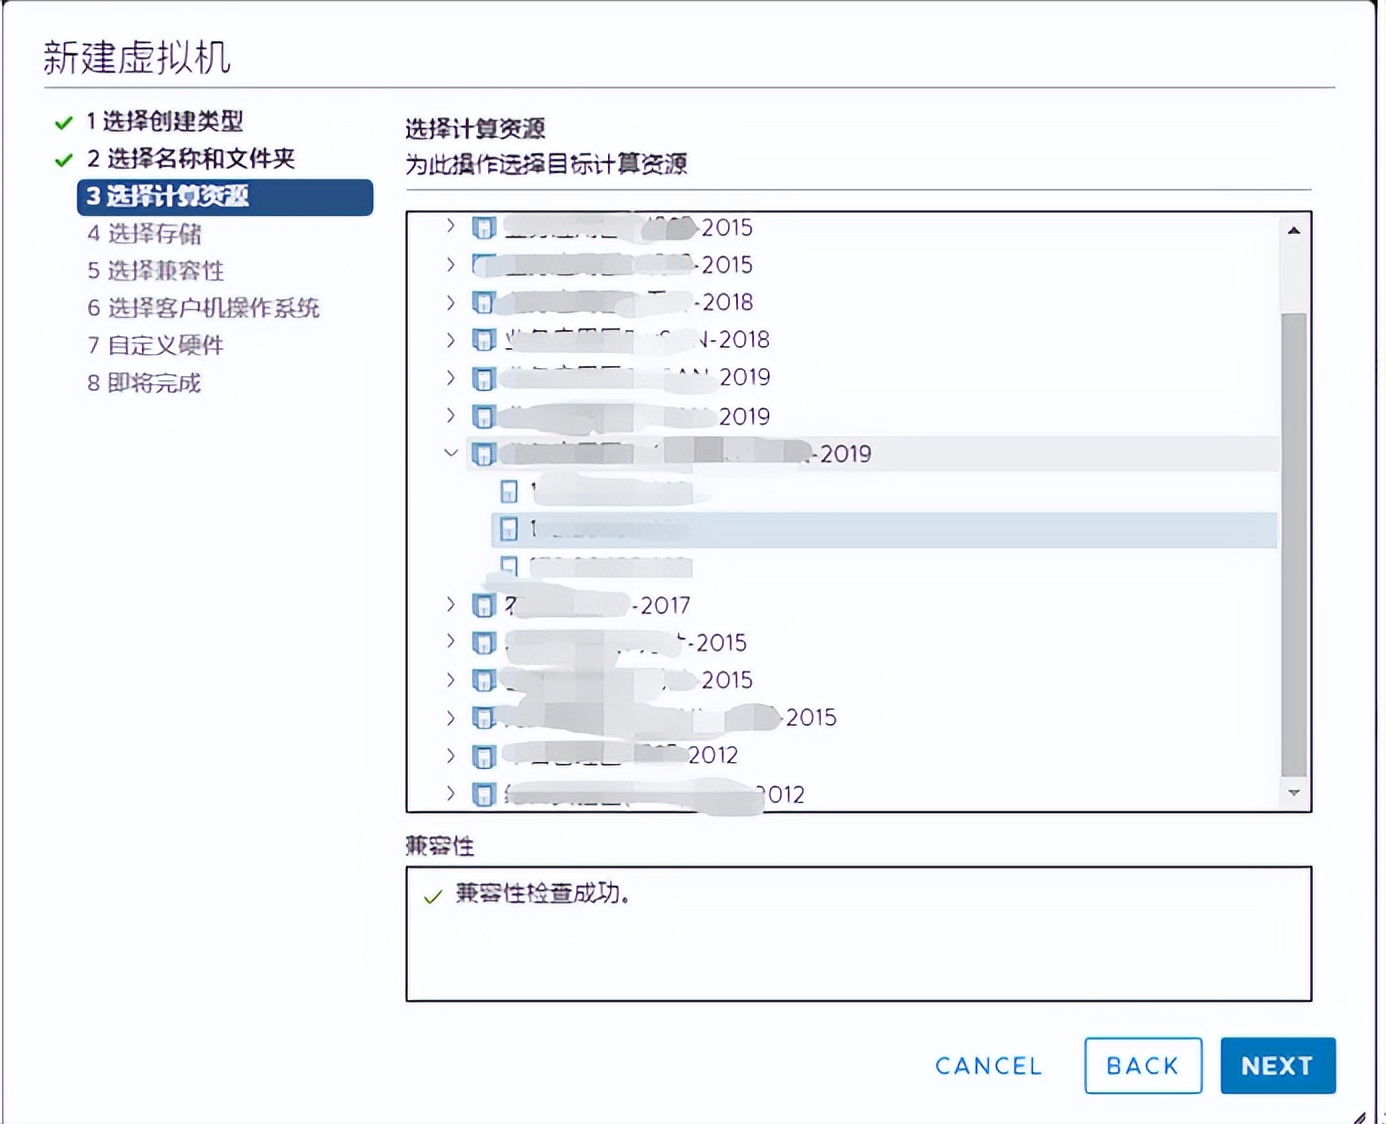Click the cluster icon on the row directly below -2017
The image size is (1386, 1124).
click(484, 642)
